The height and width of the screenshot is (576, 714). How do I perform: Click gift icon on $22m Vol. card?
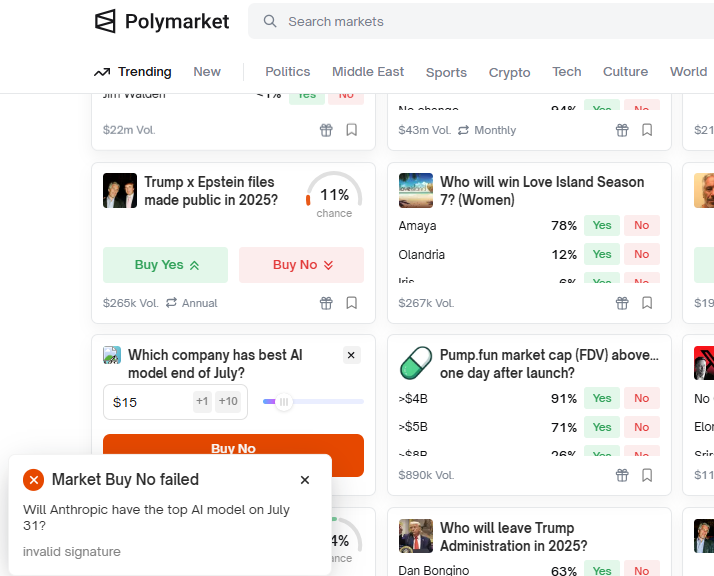pos(326,130)
